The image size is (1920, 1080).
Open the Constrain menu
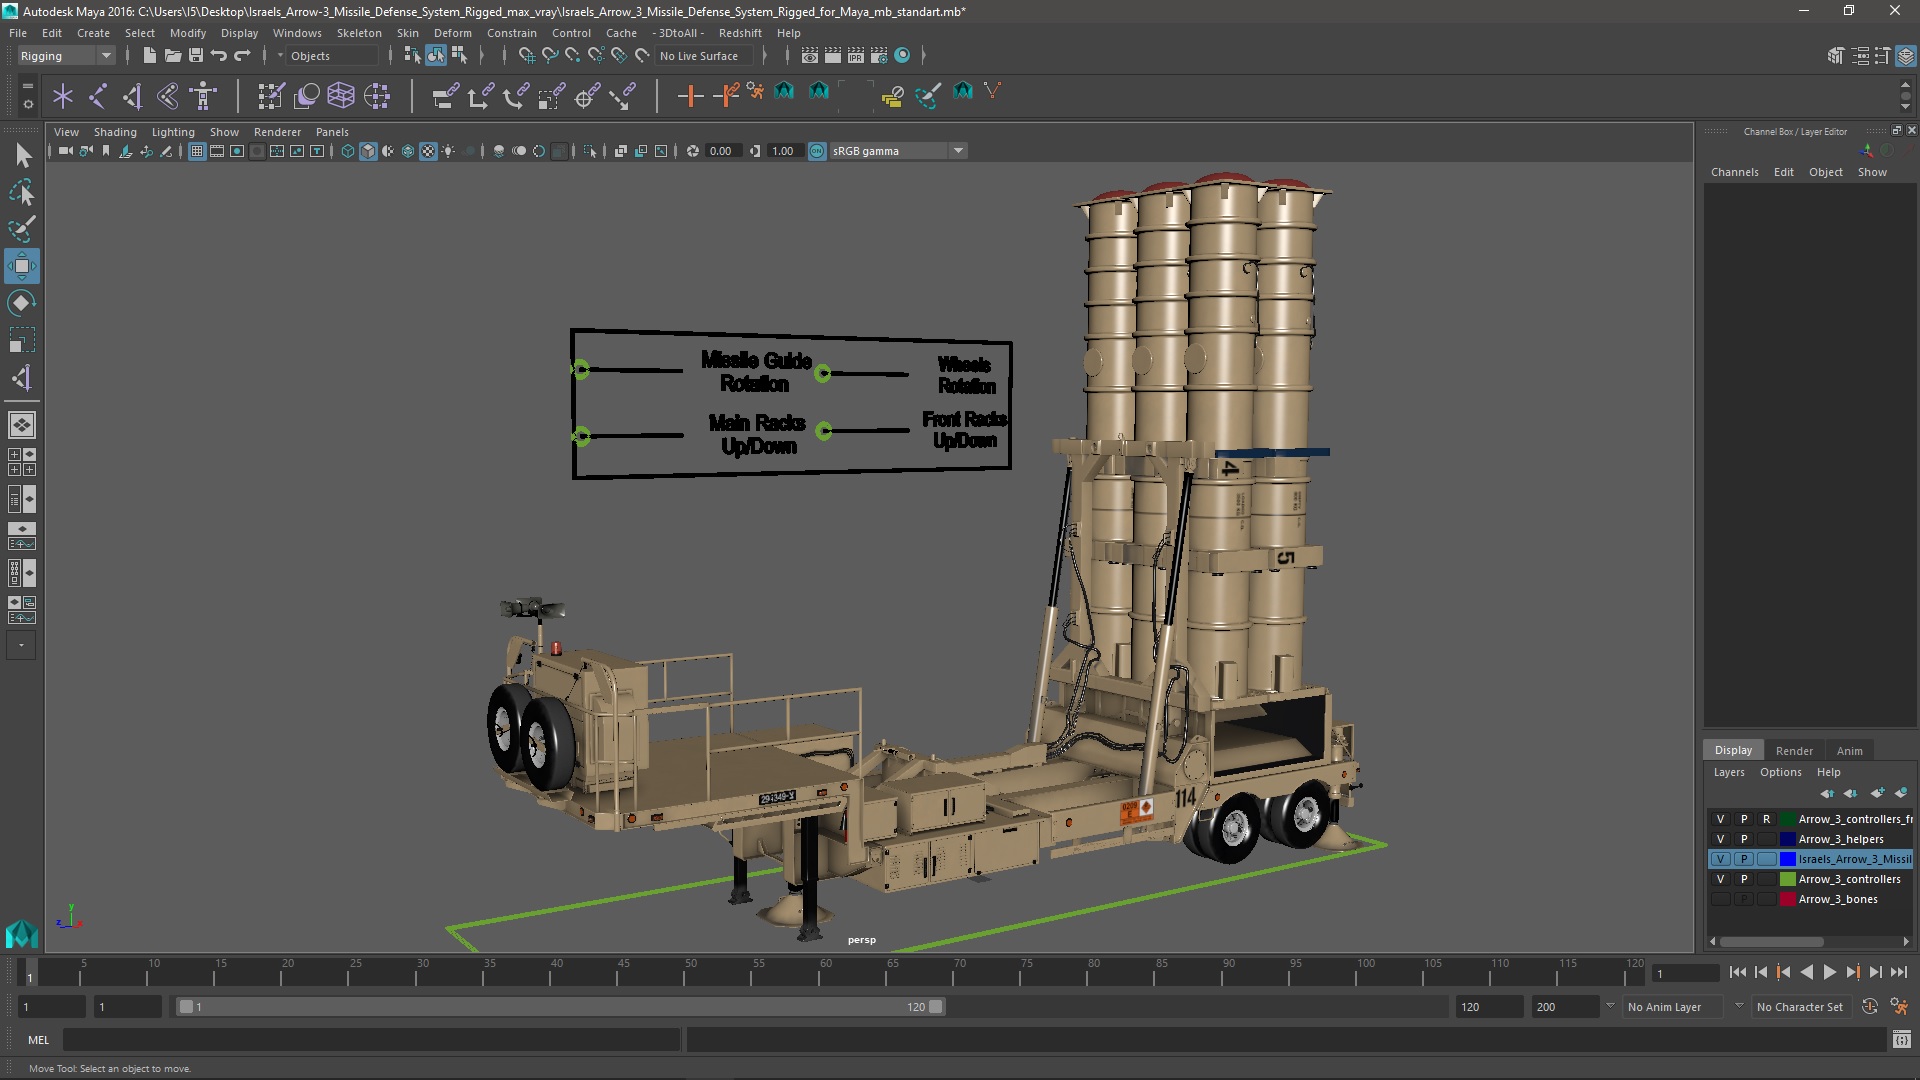511,33
